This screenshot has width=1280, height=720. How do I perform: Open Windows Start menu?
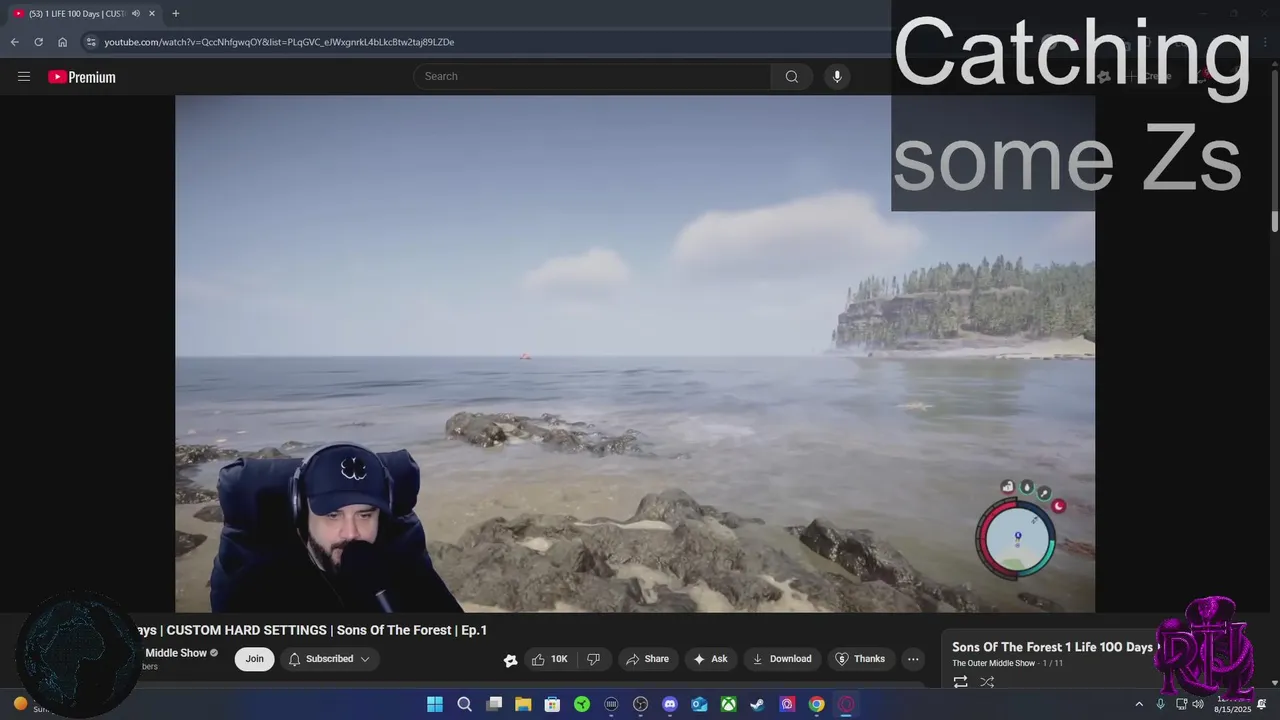point(435,704)
